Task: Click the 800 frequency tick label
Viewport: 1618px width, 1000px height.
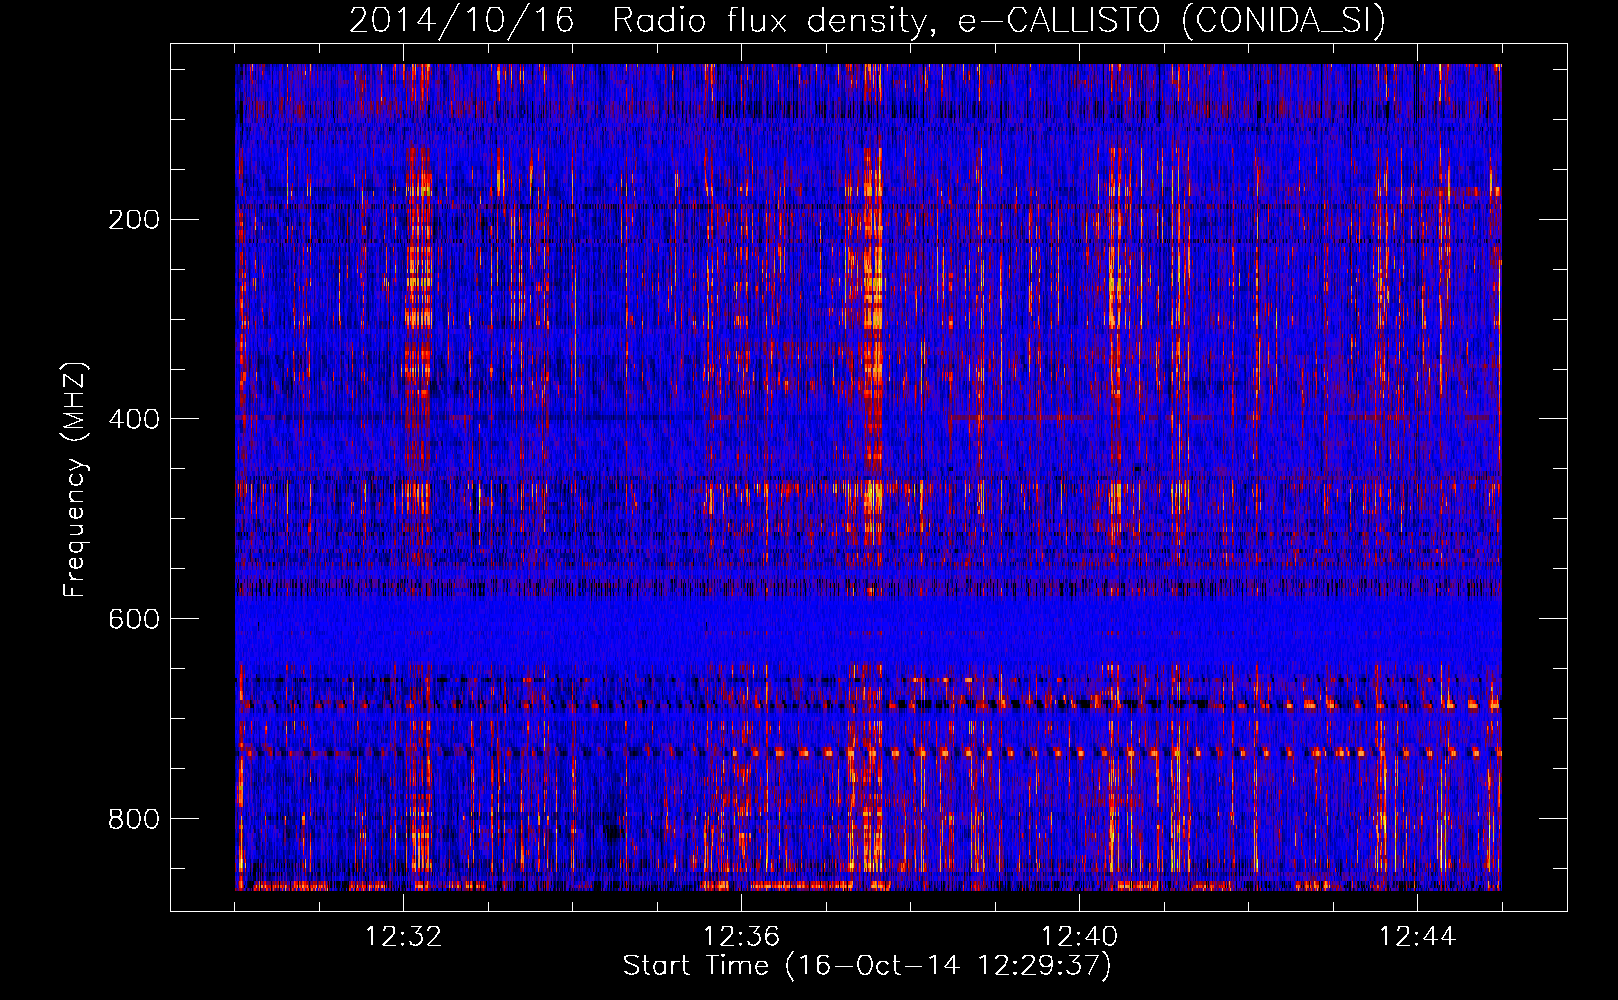Action: (x=134, y=819)
